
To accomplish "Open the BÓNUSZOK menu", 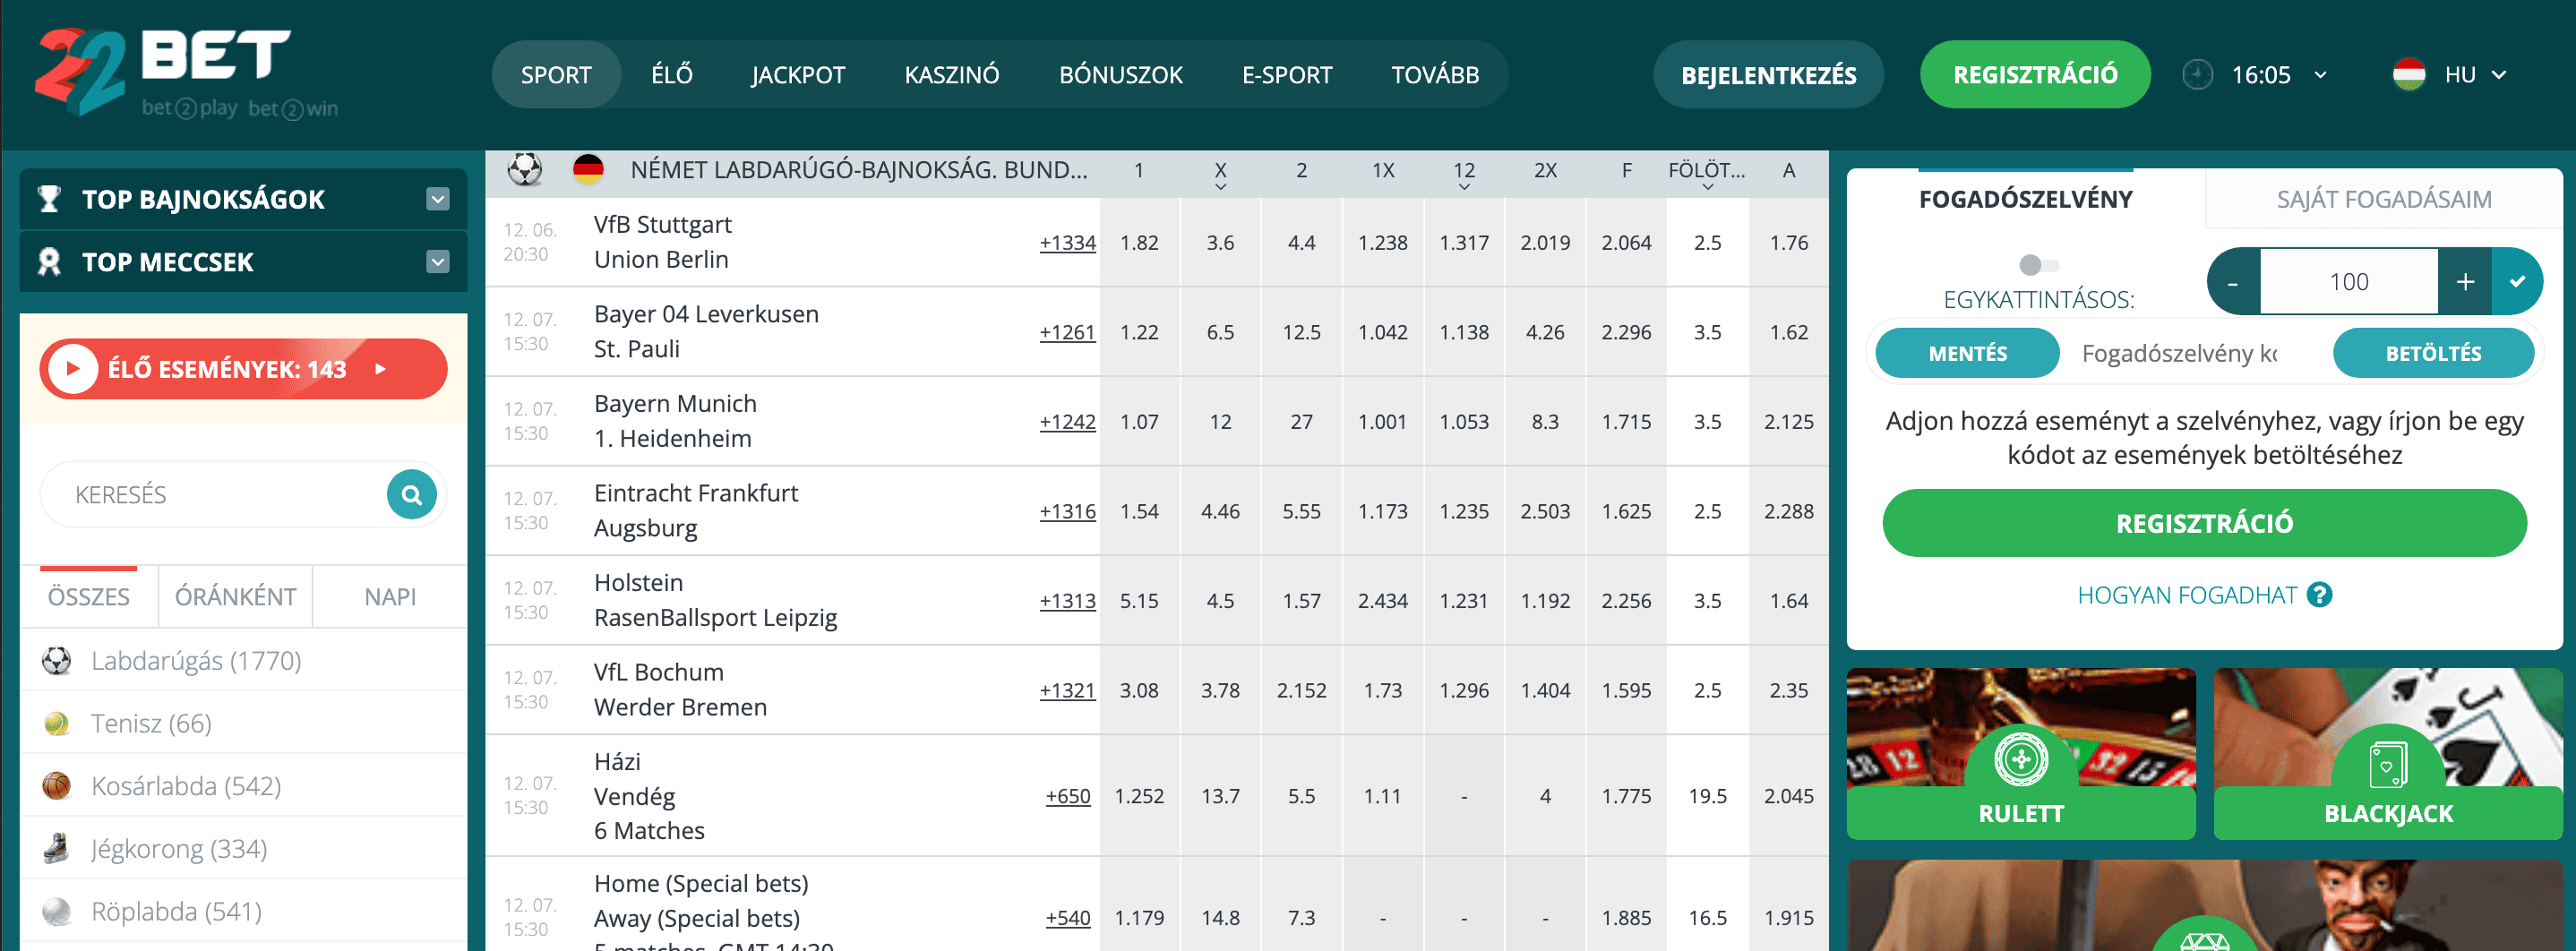I will tap(1121, 74).
